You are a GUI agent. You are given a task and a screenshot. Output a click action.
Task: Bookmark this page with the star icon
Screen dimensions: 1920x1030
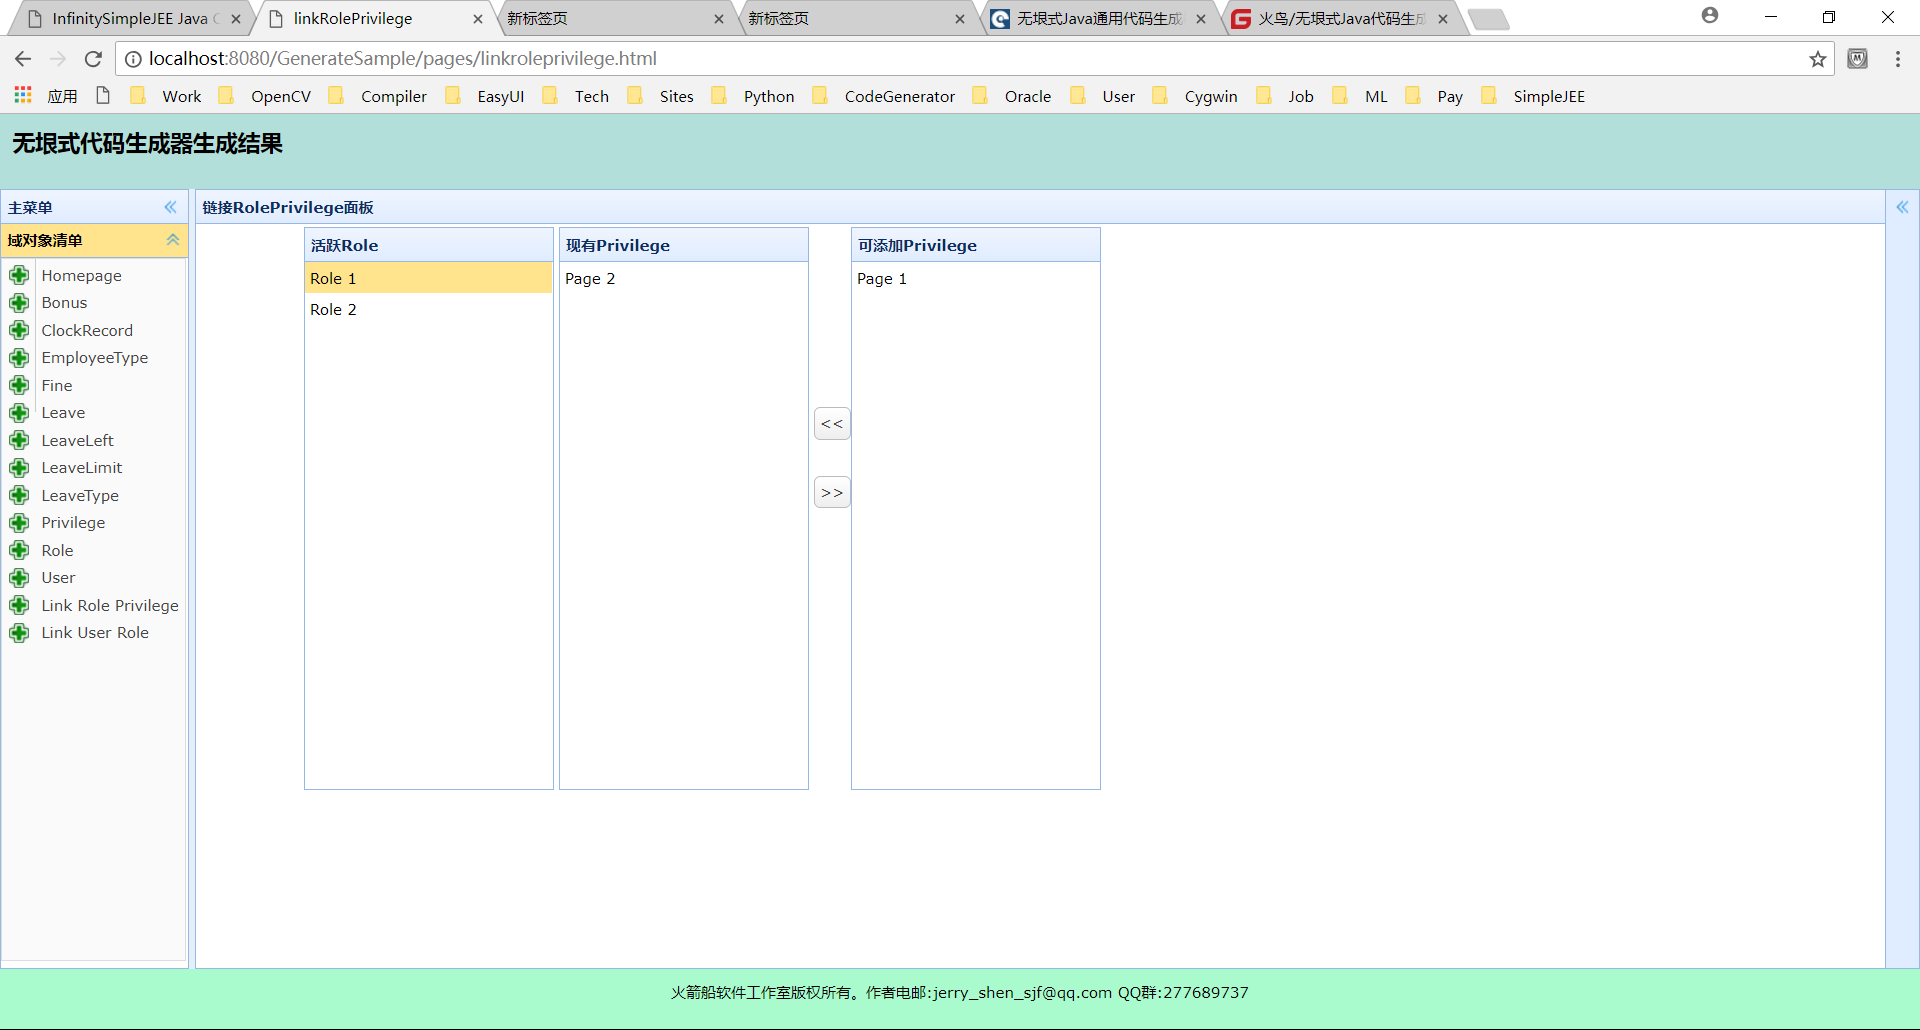1818,59
